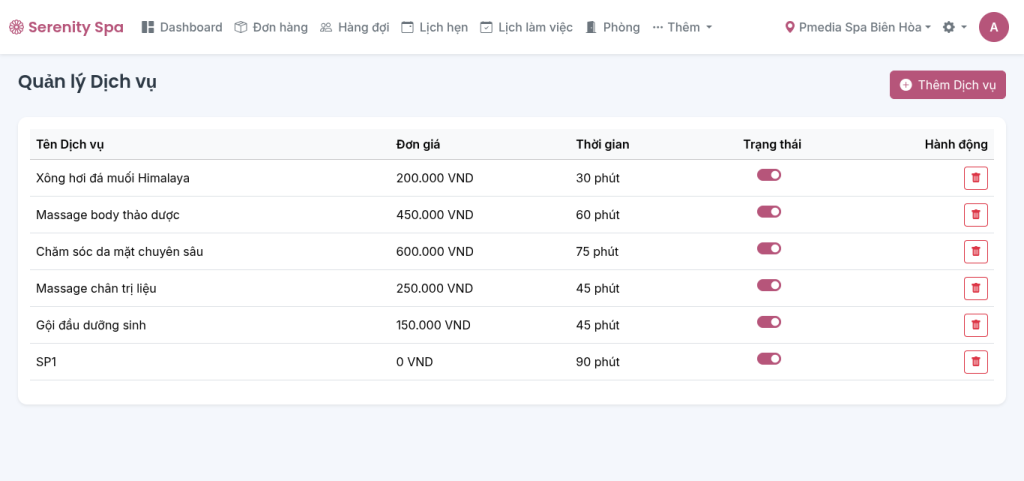Navigate to Đơn hàng
Screen dimensions: 1024x481
click(x=271, y=27)
